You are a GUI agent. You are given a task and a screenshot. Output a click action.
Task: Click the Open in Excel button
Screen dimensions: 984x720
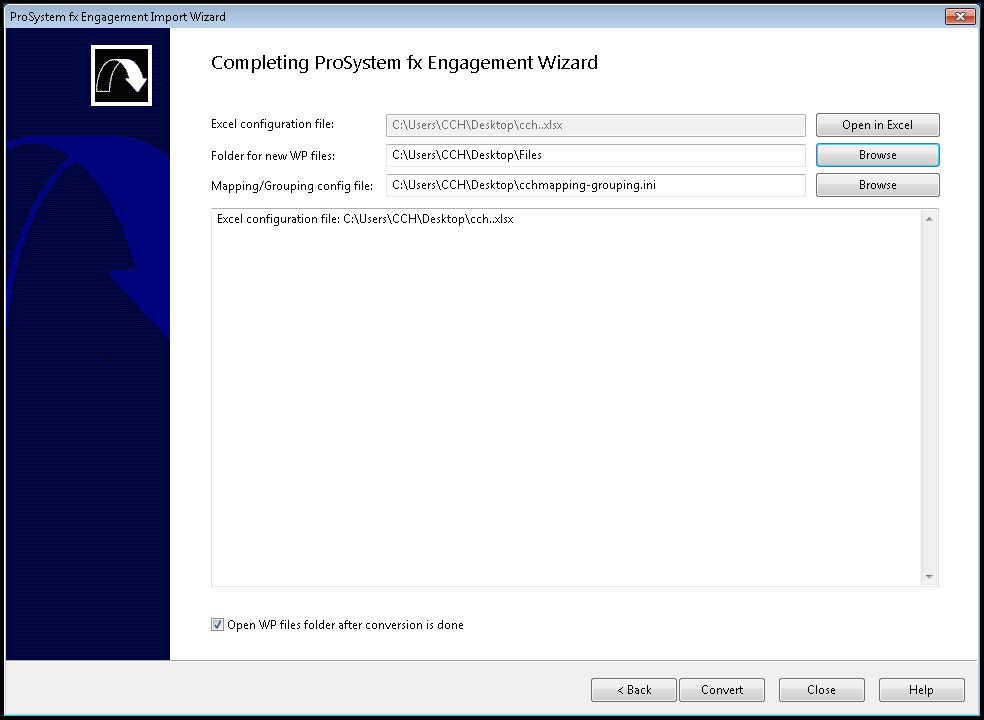pos(877,125)
